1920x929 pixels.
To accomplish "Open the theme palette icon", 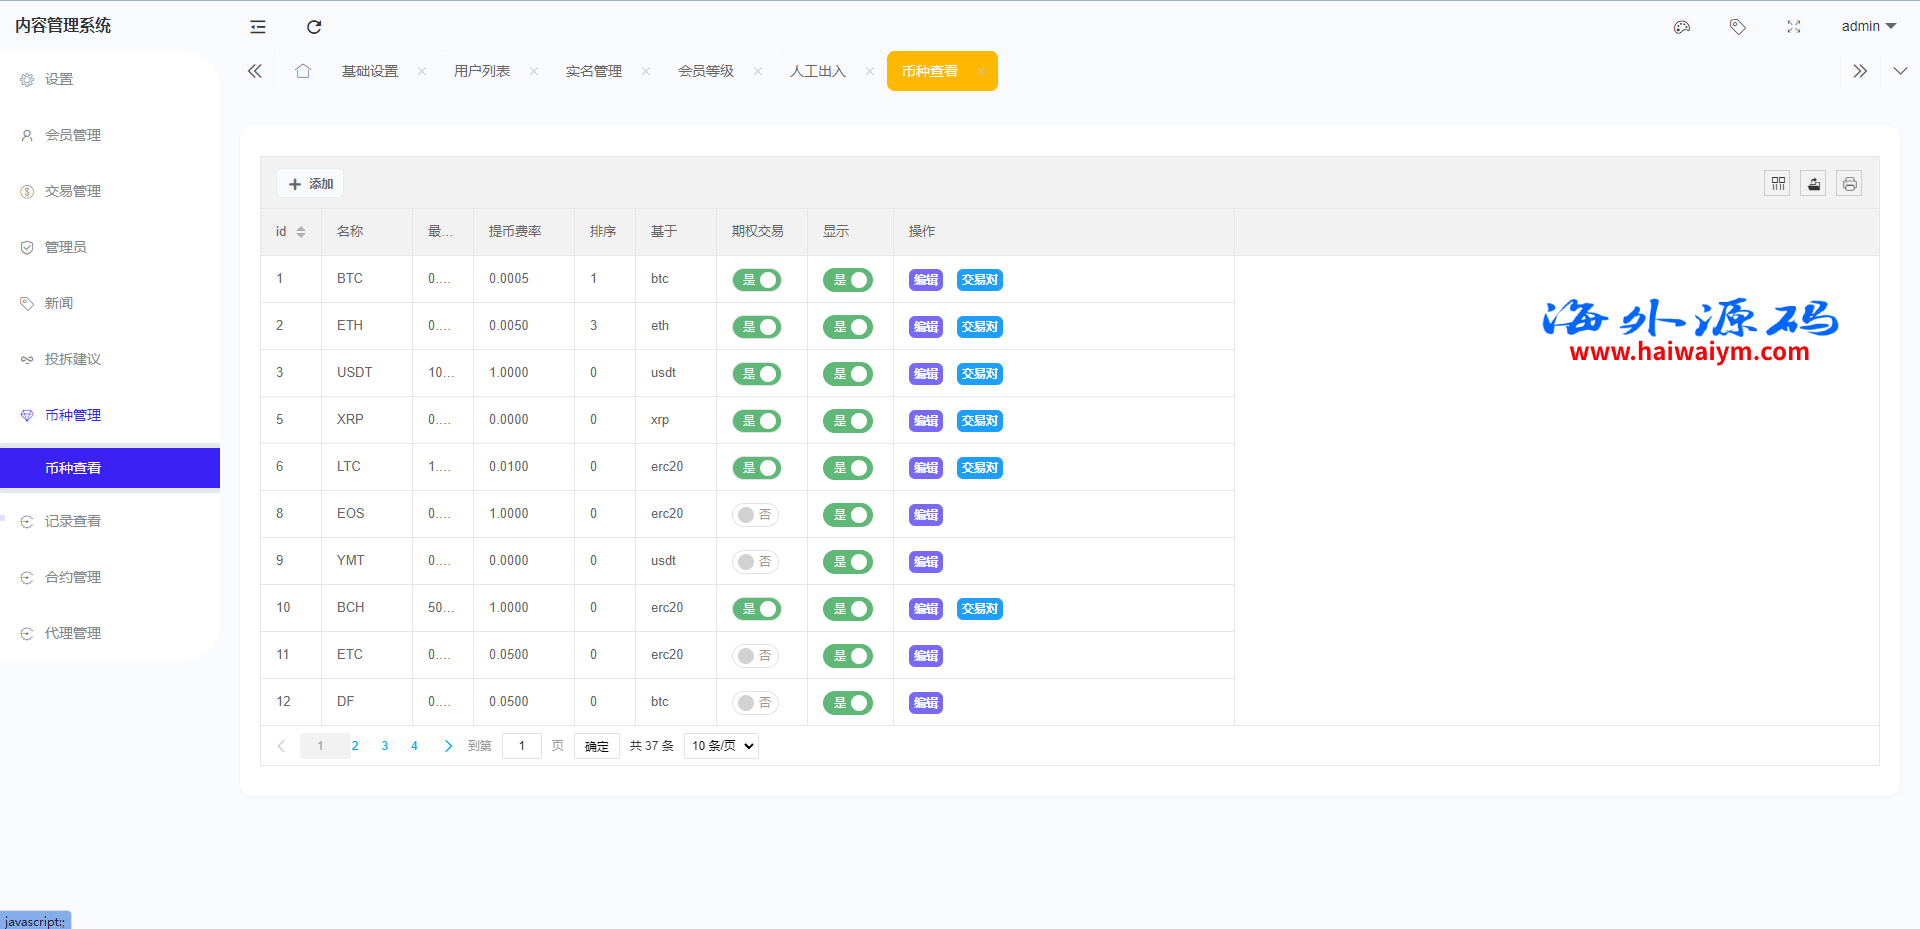I will pos(1682,27).
